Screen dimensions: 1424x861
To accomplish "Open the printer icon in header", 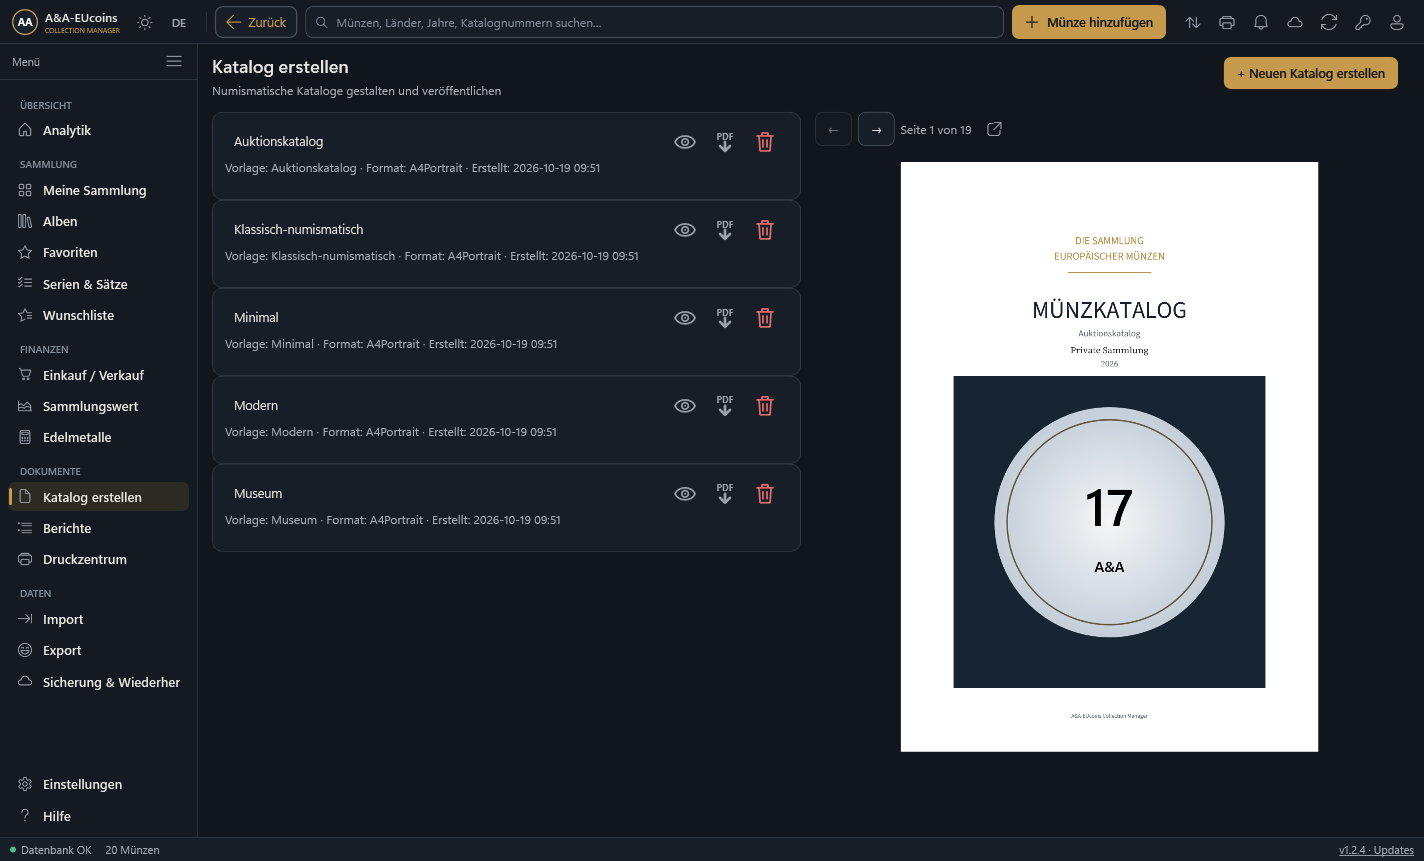I will tap(1227, 22).
